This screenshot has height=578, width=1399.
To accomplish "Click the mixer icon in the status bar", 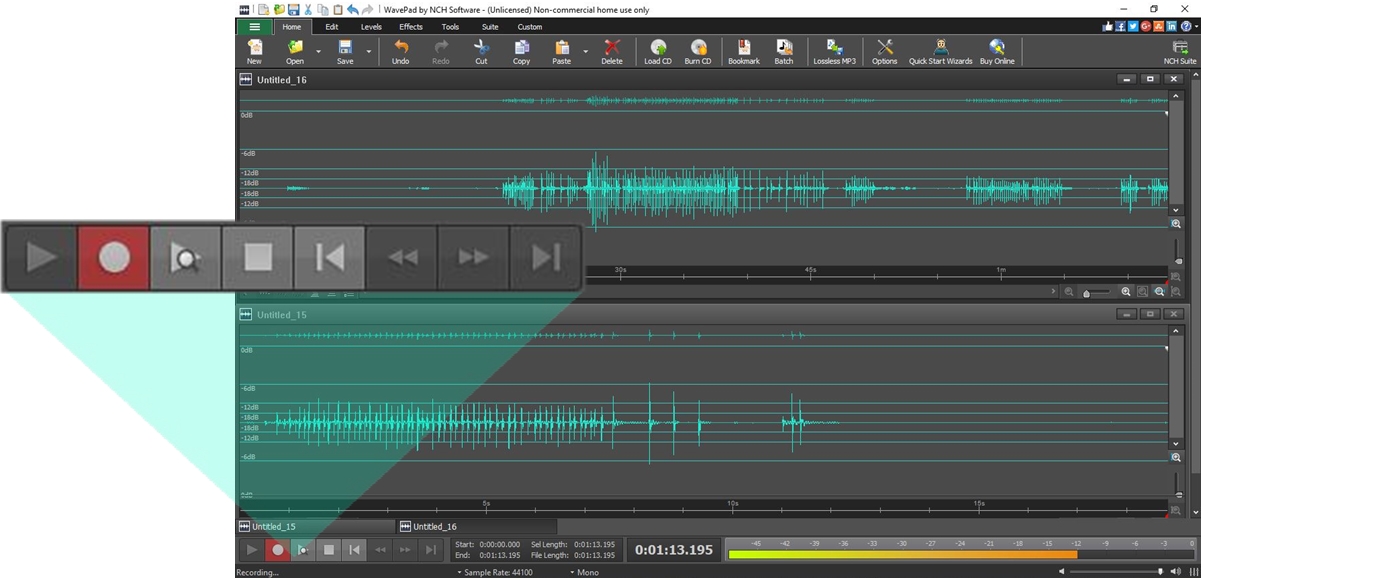I will click(x=1194, y=572).
